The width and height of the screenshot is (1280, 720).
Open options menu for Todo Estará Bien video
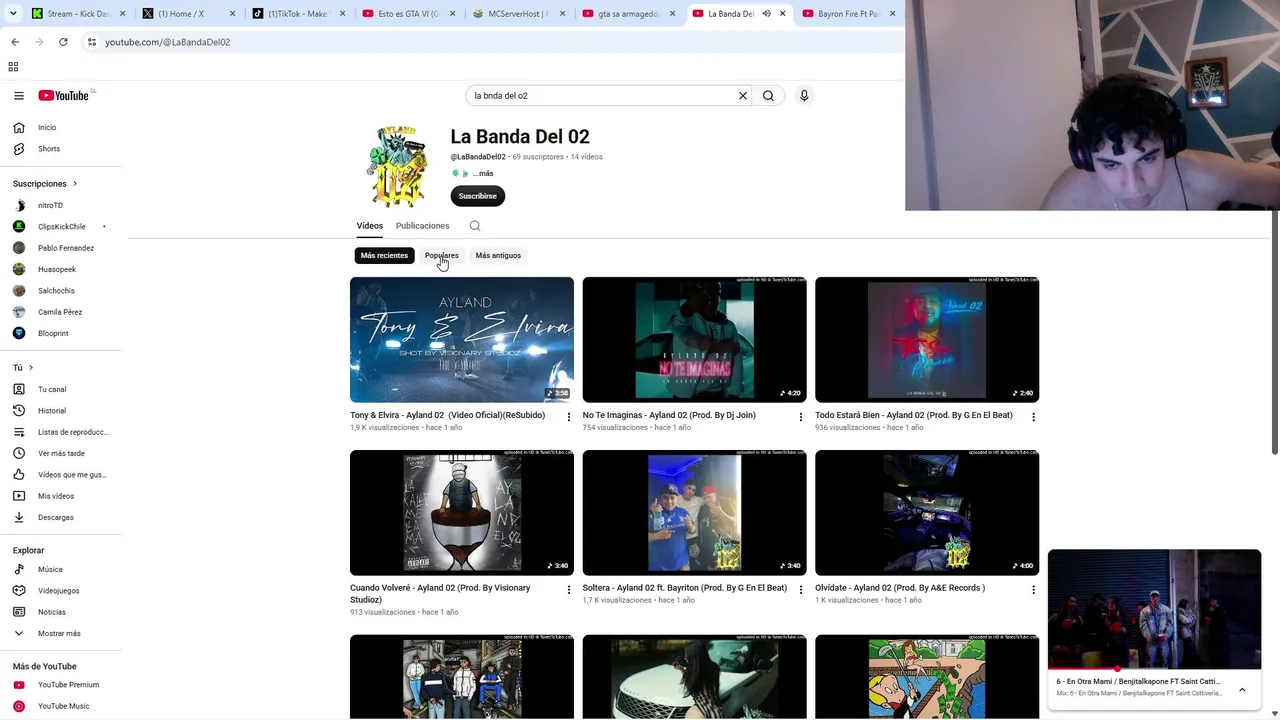(x=1034, y=417)
